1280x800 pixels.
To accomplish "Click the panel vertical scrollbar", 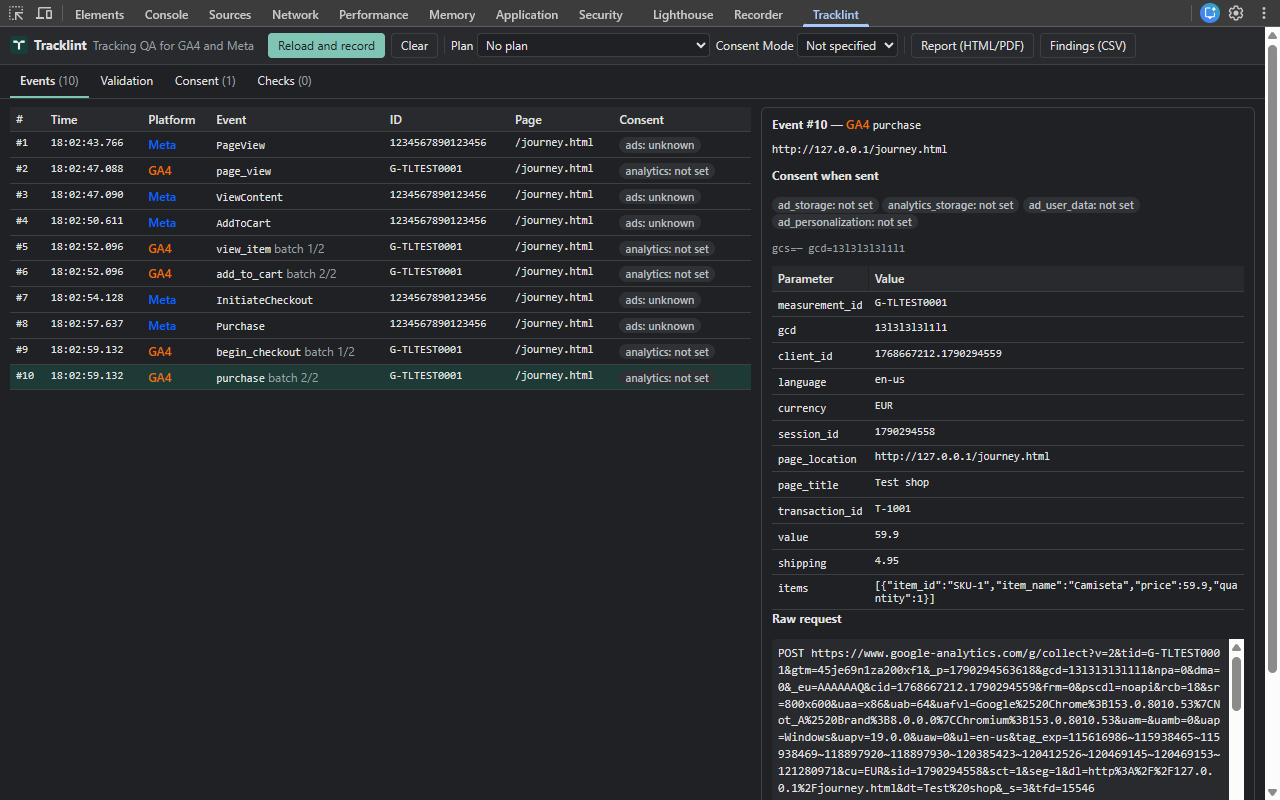I will tap(1272, 360).
